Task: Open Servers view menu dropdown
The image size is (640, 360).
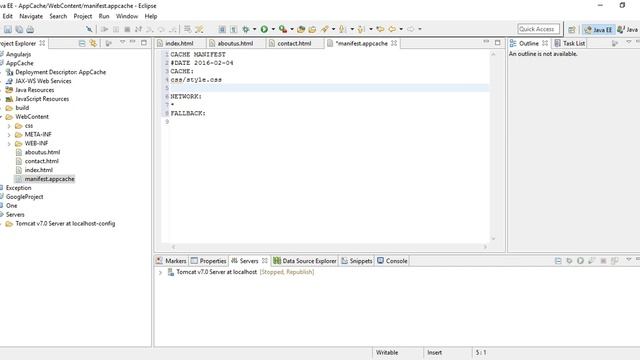Action: pos(629,260)
